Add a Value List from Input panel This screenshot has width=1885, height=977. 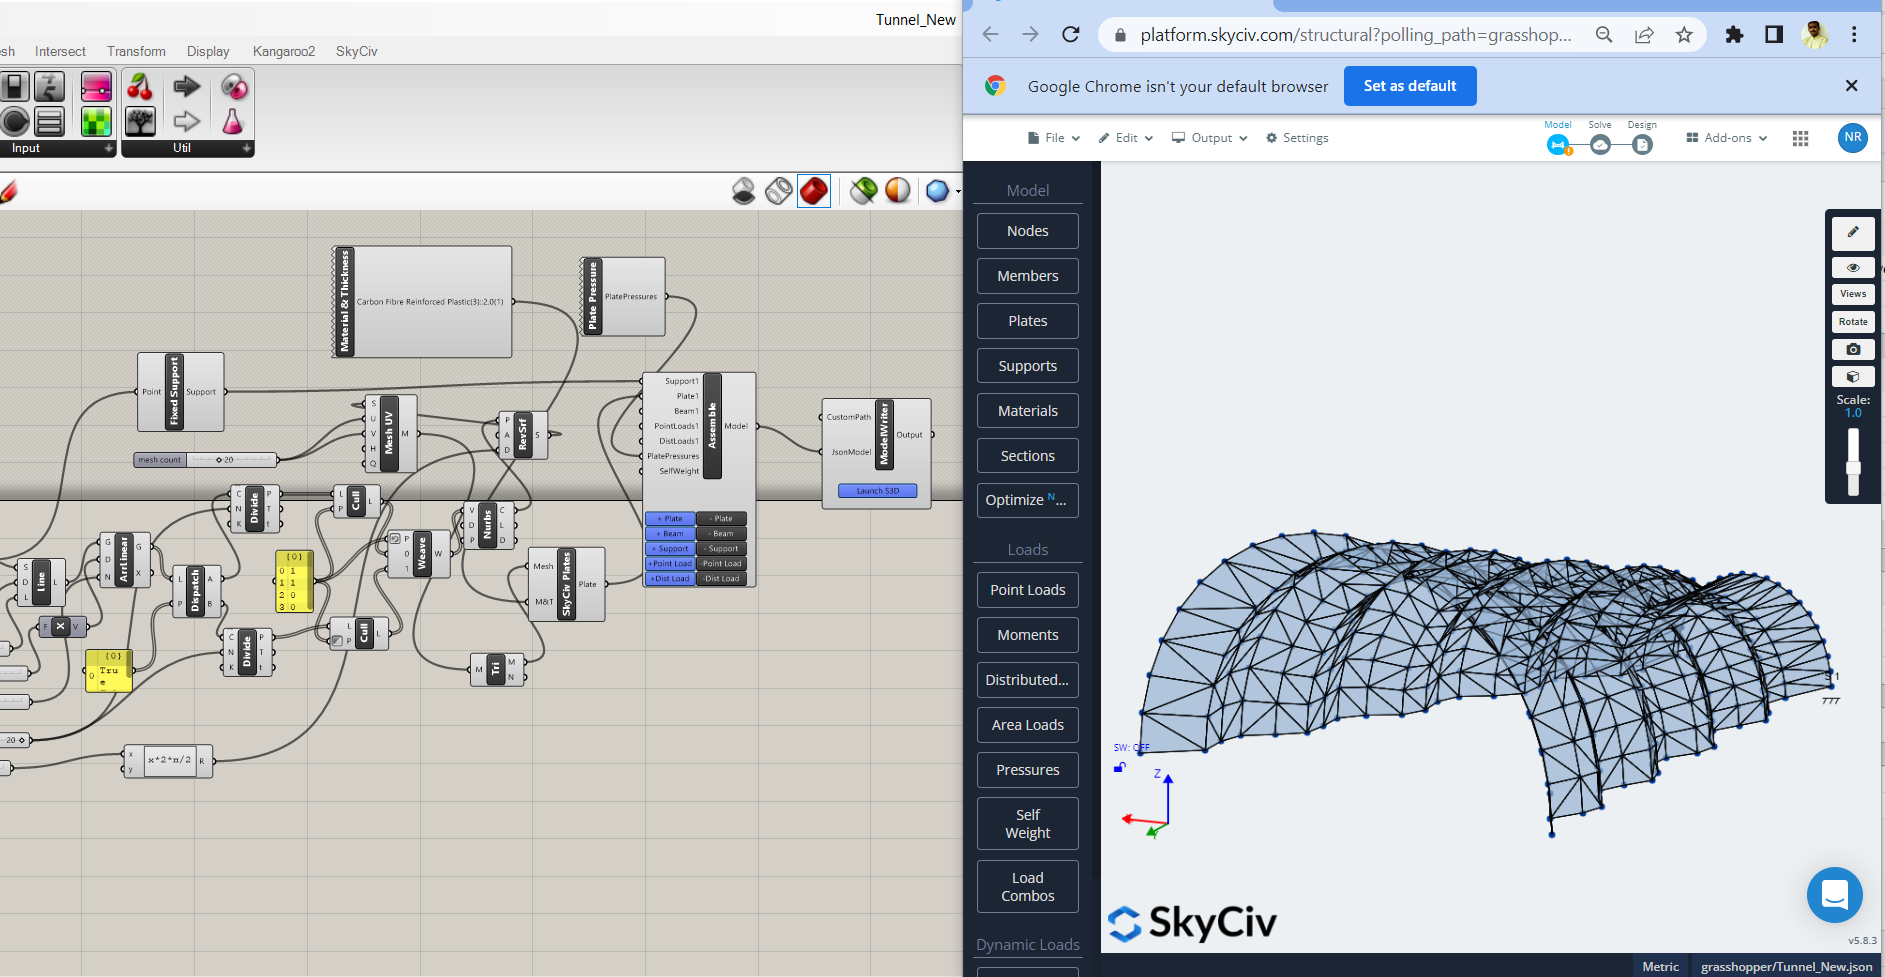tap(50, 122)
